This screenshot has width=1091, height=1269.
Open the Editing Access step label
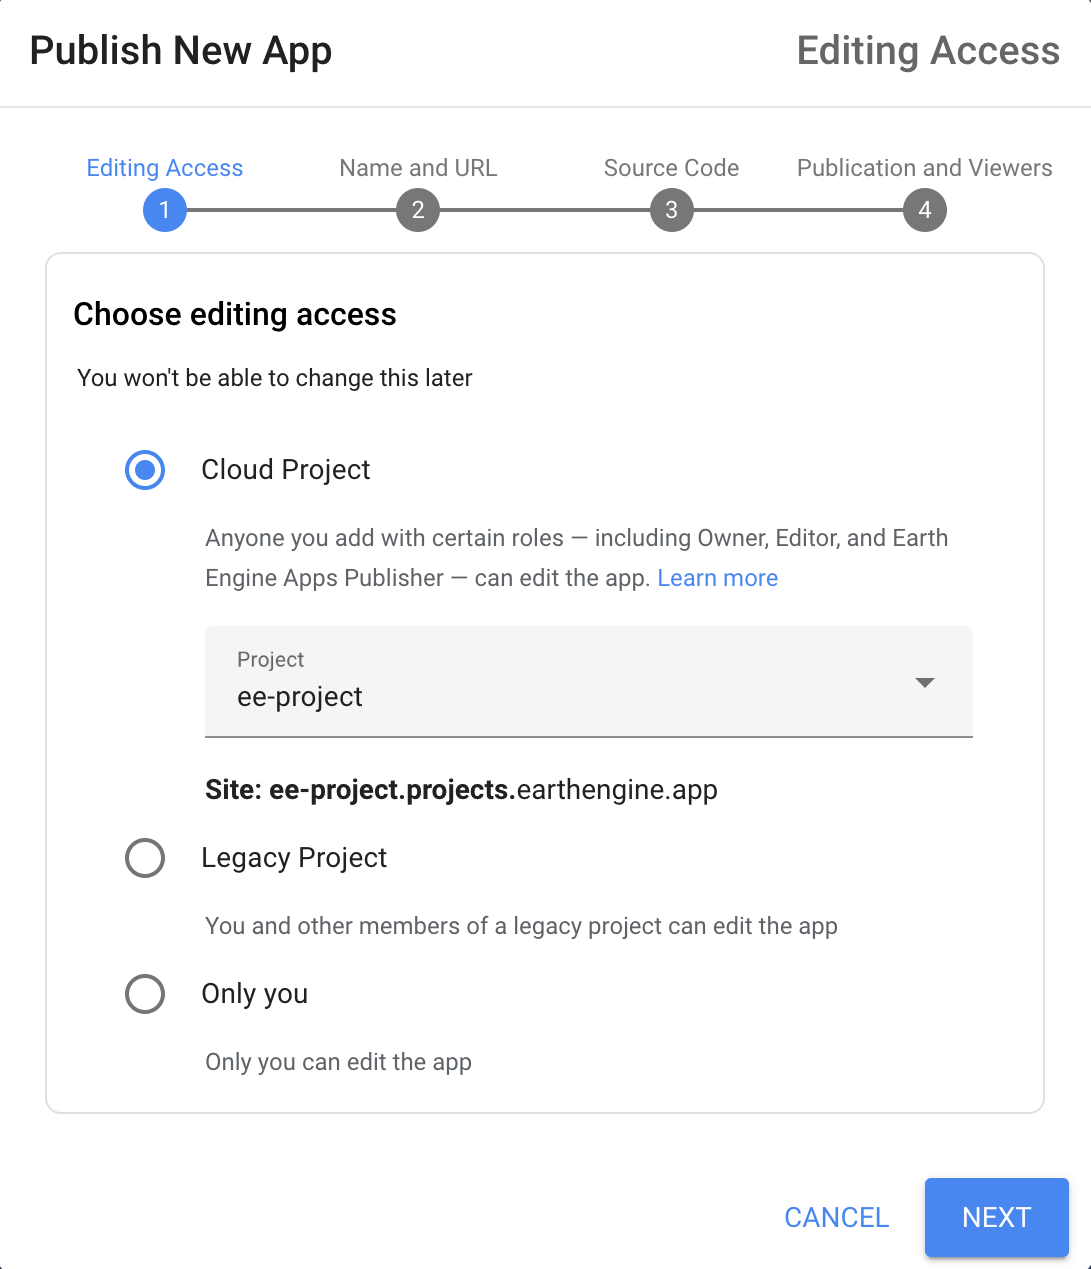[x=164, y=168]
